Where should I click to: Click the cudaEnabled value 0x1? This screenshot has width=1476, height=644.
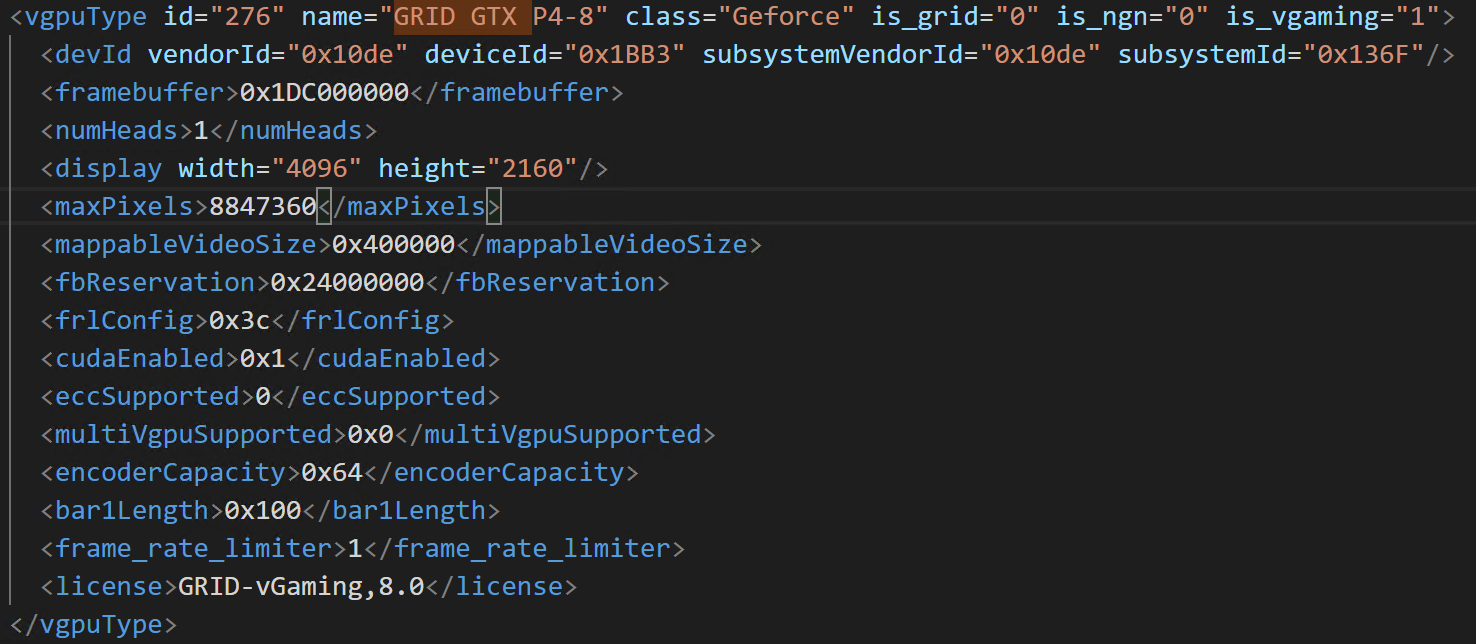[263, 358]
